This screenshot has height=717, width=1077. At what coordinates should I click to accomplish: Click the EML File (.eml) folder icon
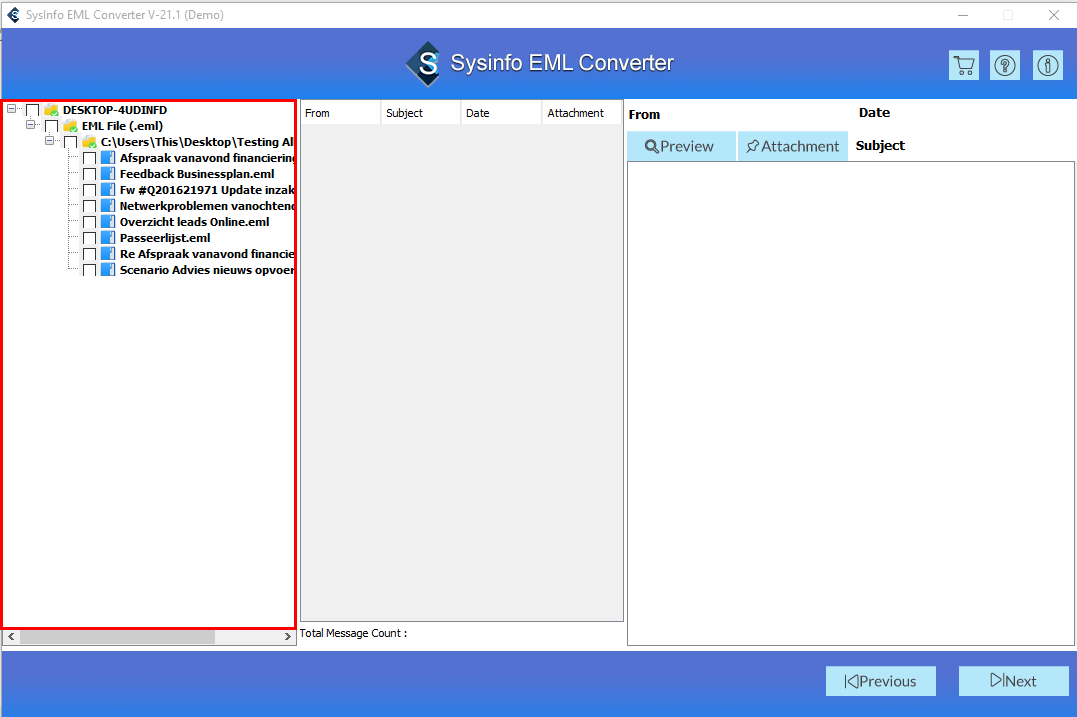[70, 126]
